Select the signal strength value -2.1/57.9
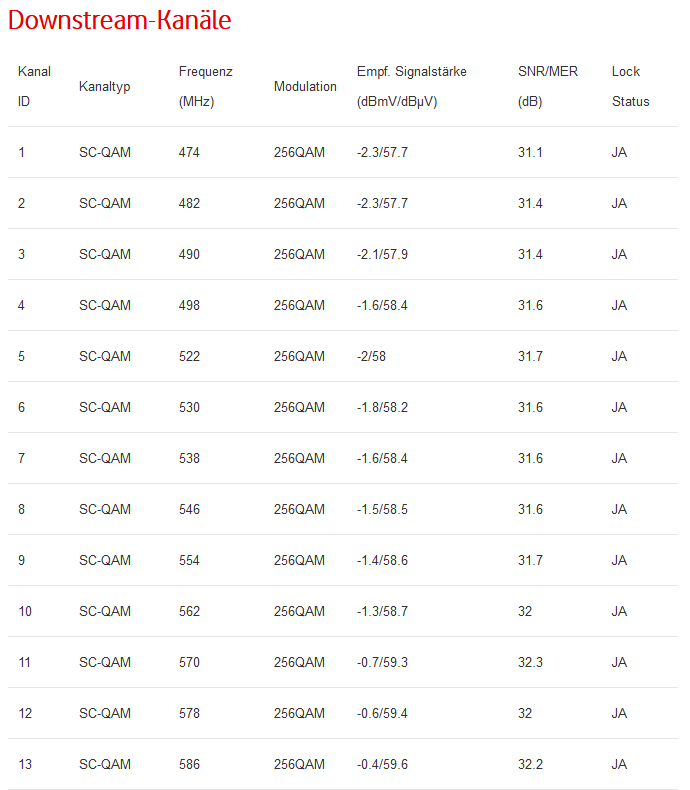690x790 pixels. 382,255
